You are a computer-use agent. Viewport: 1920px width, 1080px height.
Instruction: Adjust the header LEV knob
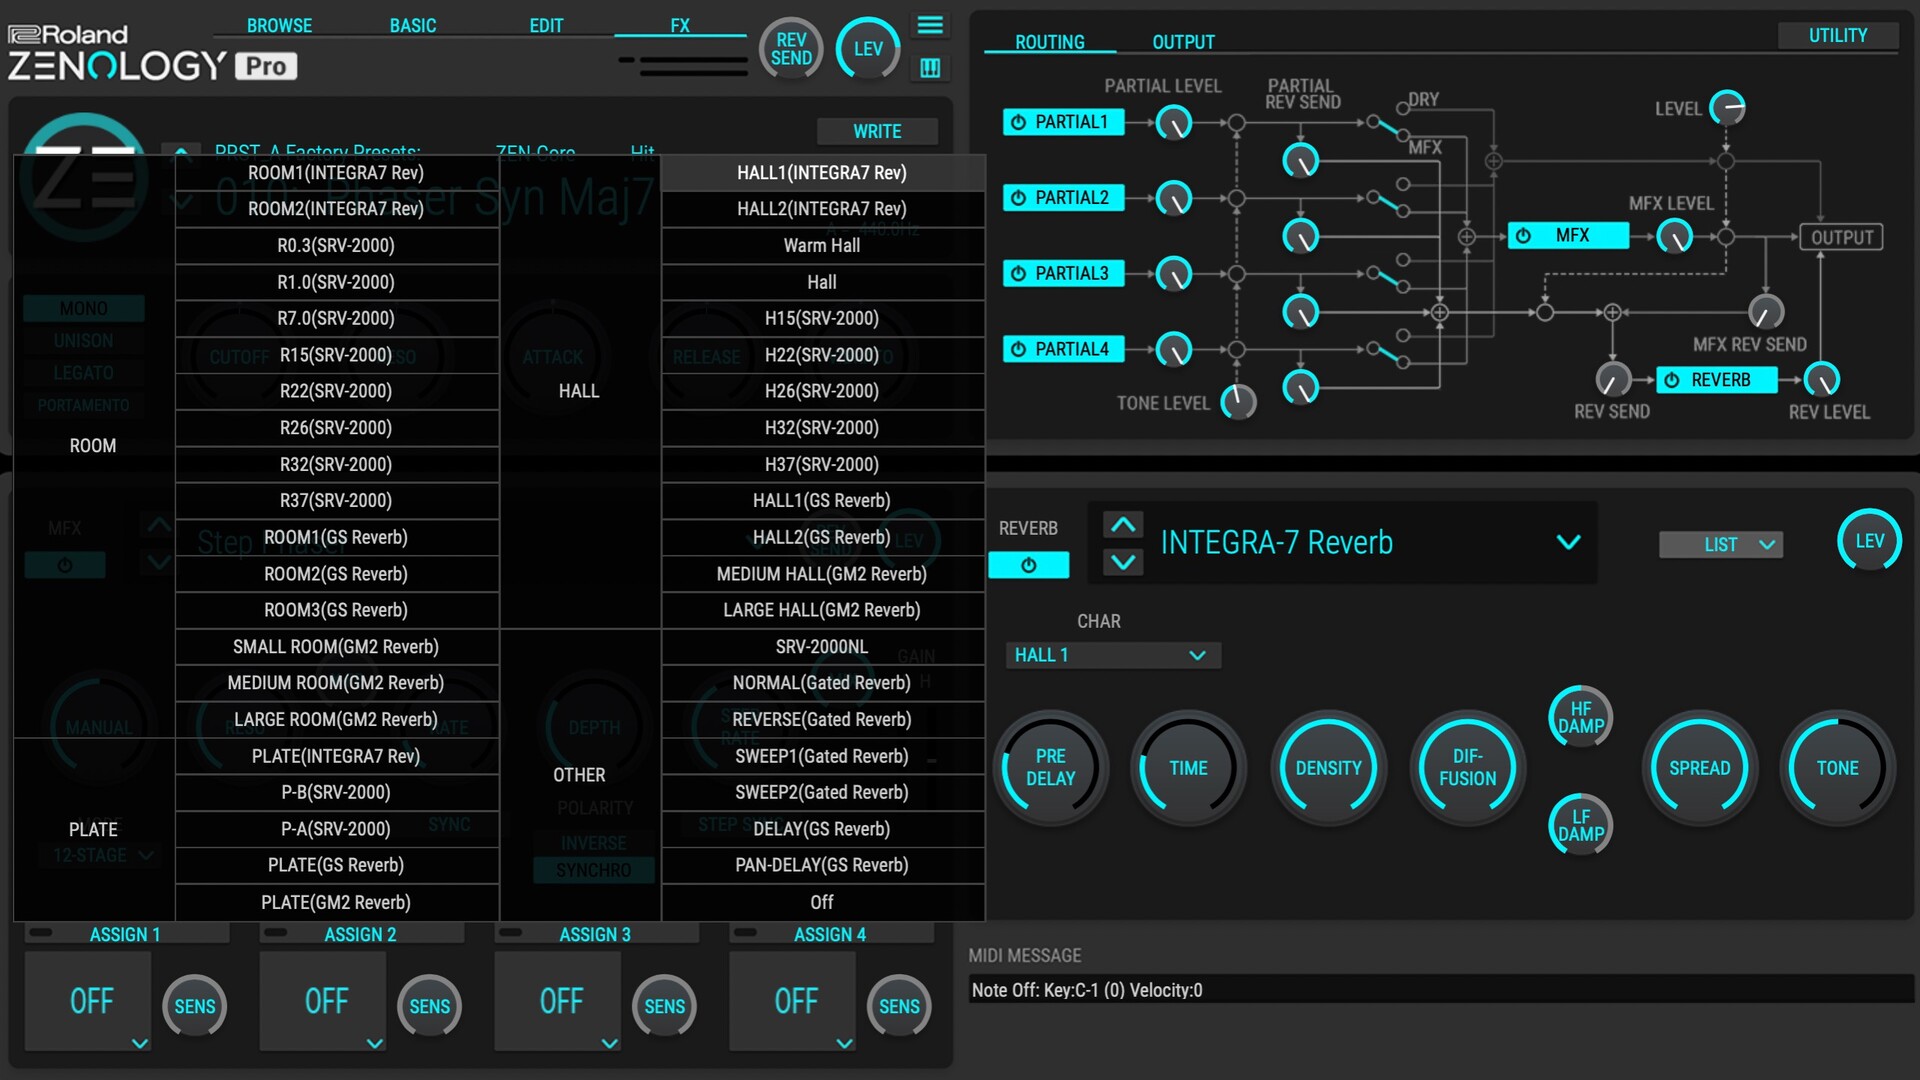[x=868, y=49]
